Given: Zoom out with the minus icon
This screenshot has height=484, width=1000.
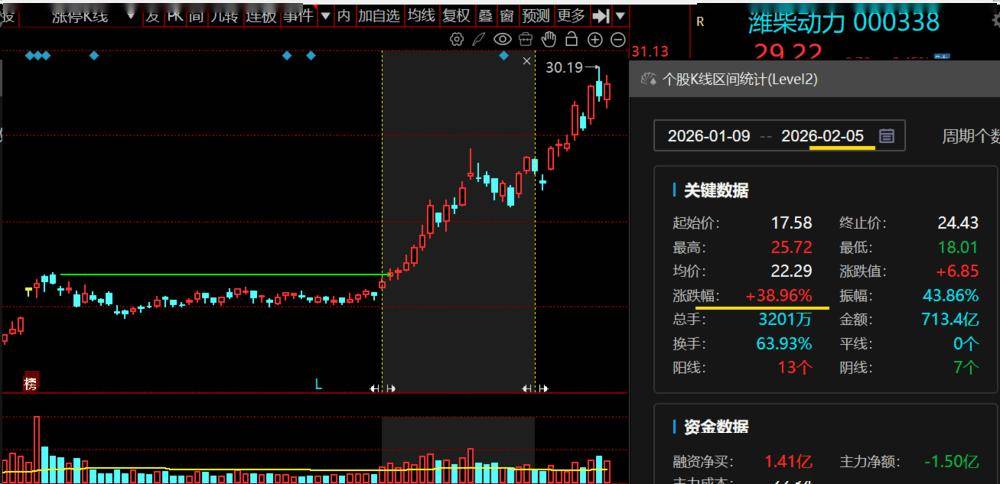Looking at the screenshot, I should point(618,40).
